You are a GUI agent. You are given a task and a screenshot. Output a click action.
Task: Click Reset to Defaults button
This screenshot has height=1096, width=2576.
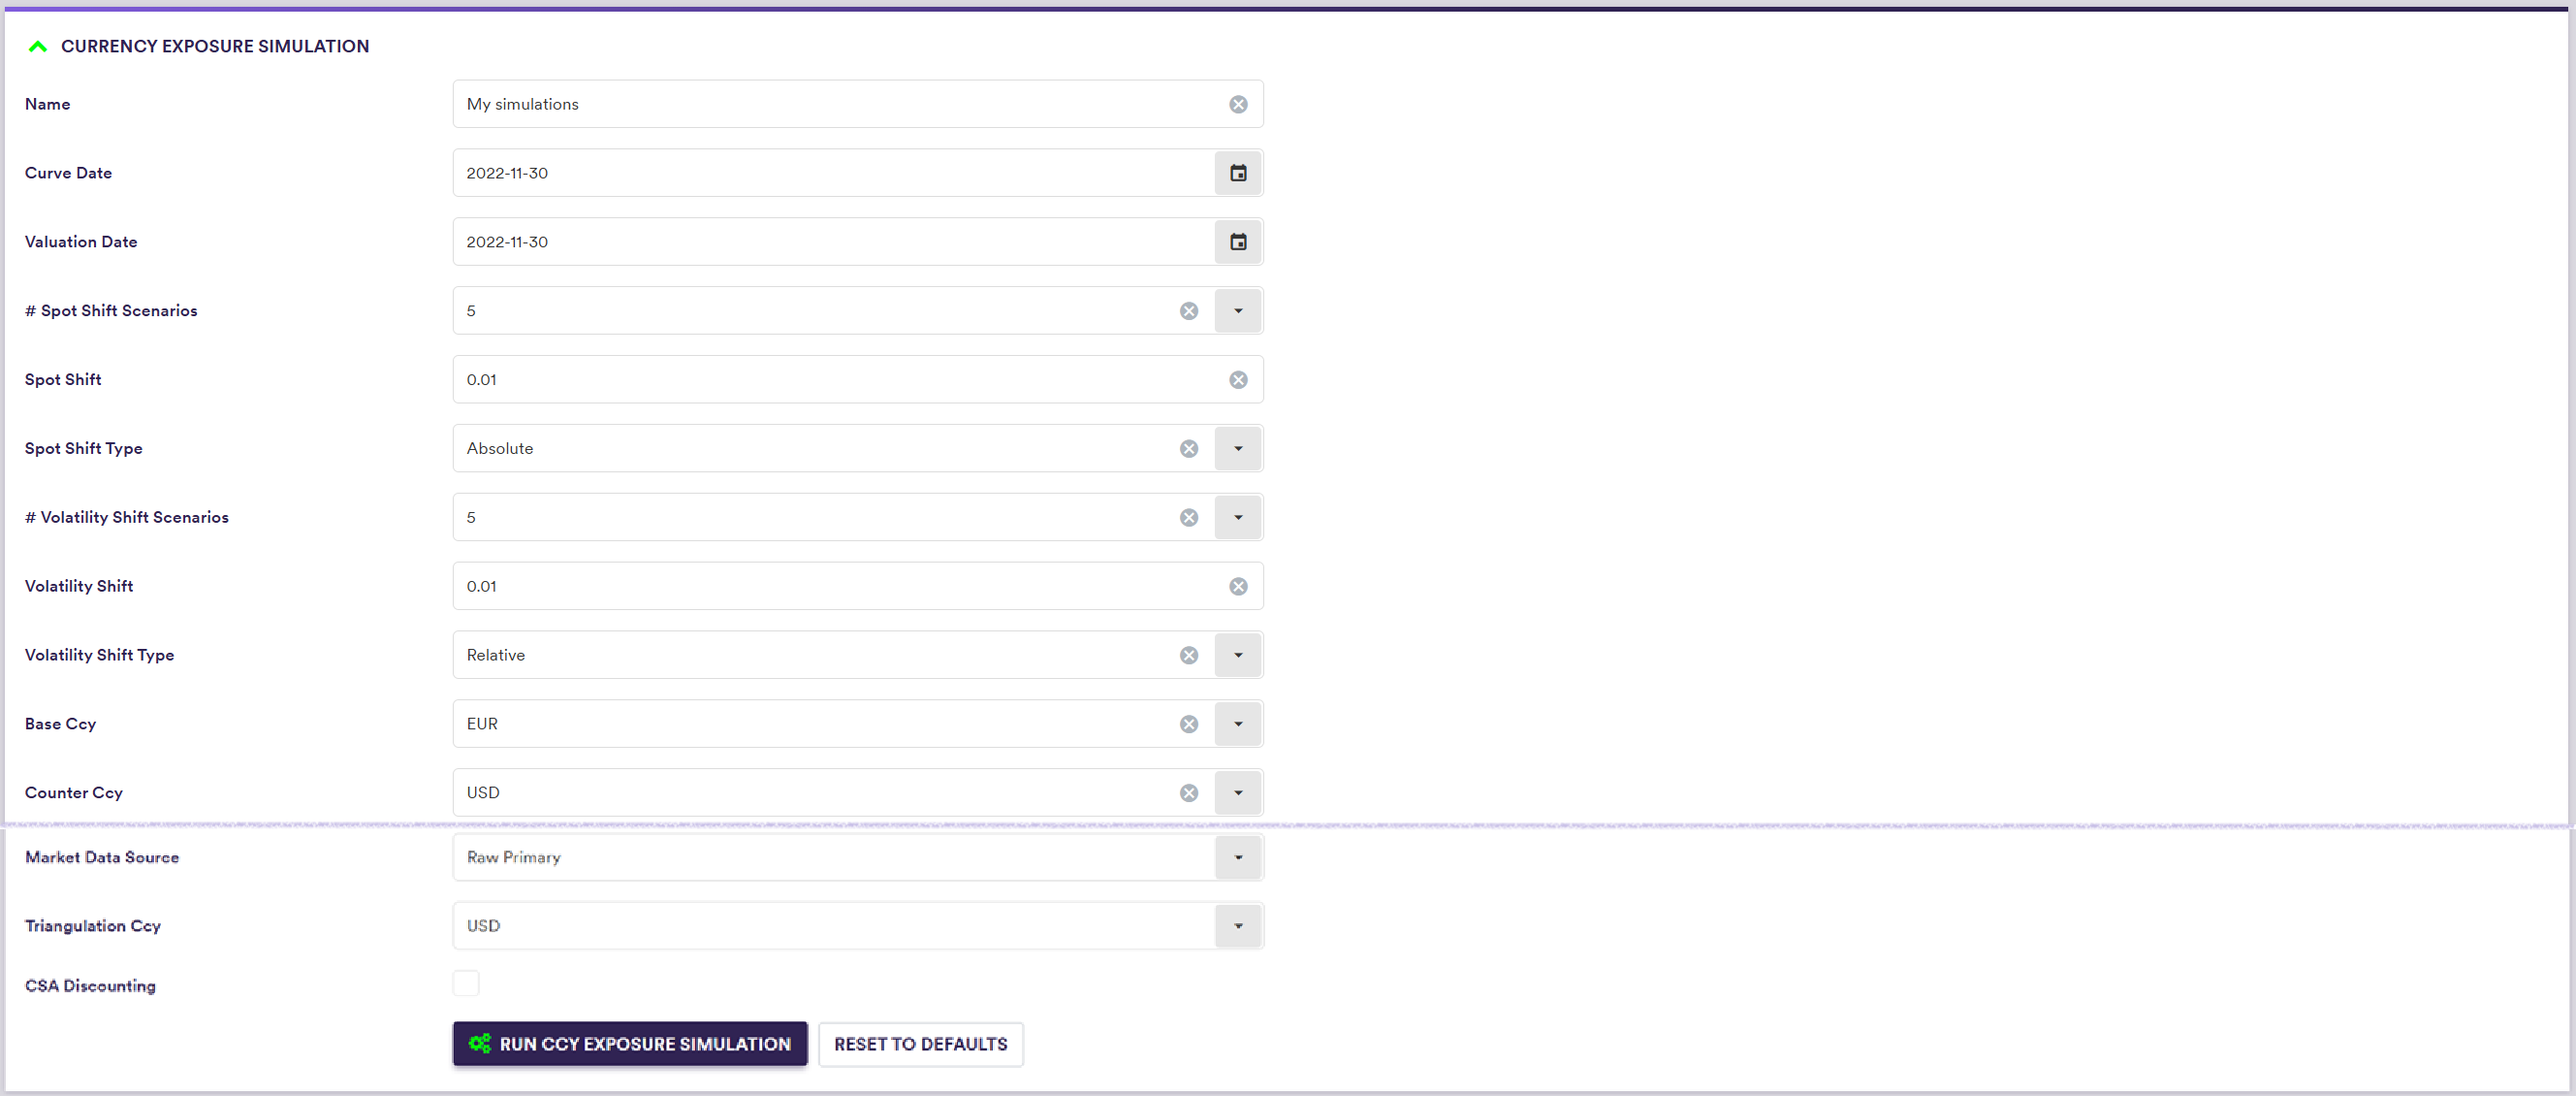920,1044
